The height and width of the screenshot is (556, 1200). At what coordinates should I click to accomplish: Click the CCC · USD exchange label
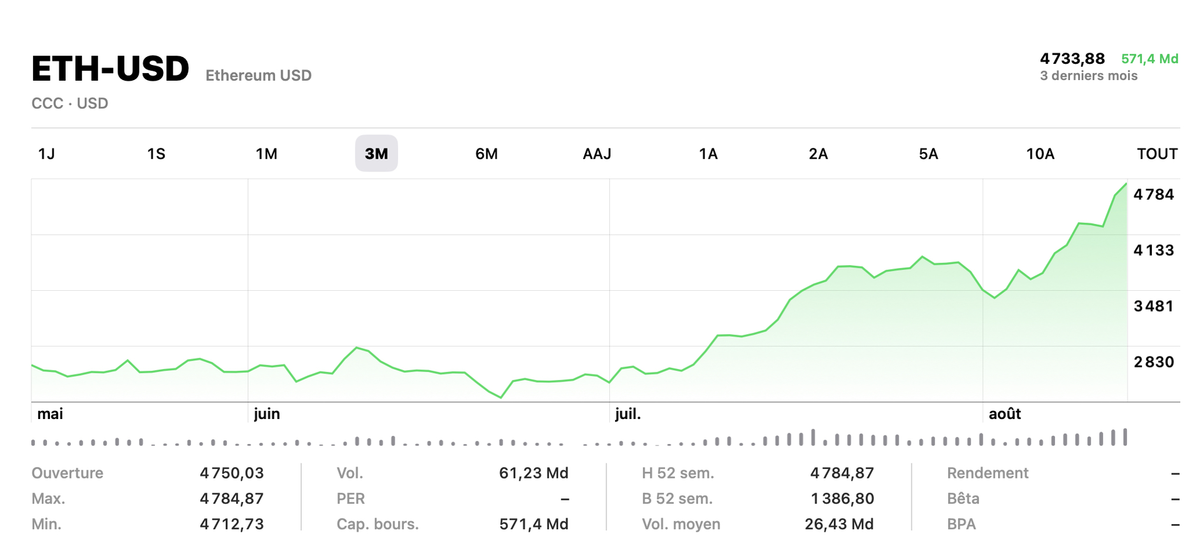pos(70,103)
